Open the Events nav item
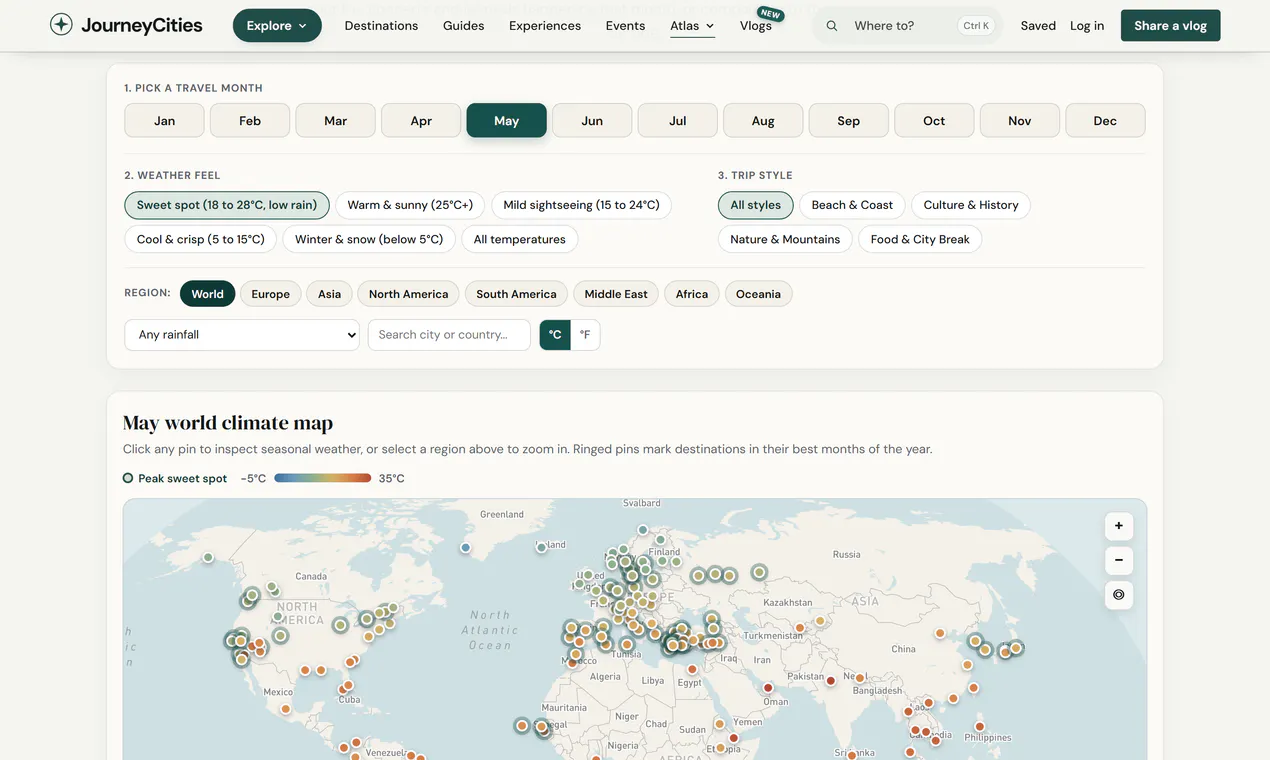This screenshot has height=760, width=1270. 625,26
